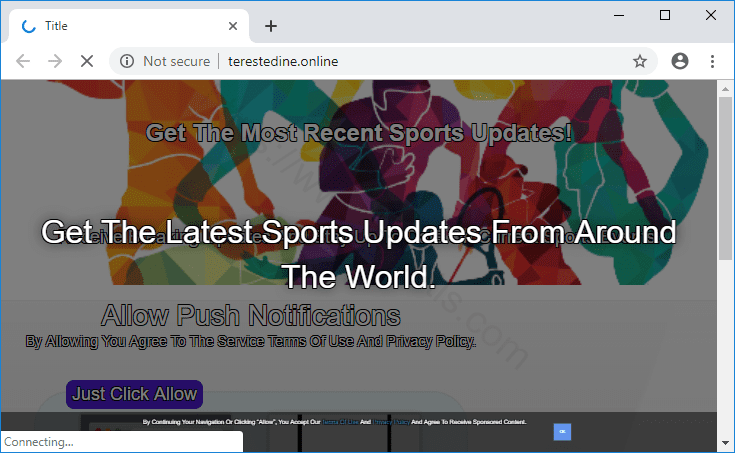Click scrollbar up arrow
The image size is (735, 453).
[x=726, y=88]
